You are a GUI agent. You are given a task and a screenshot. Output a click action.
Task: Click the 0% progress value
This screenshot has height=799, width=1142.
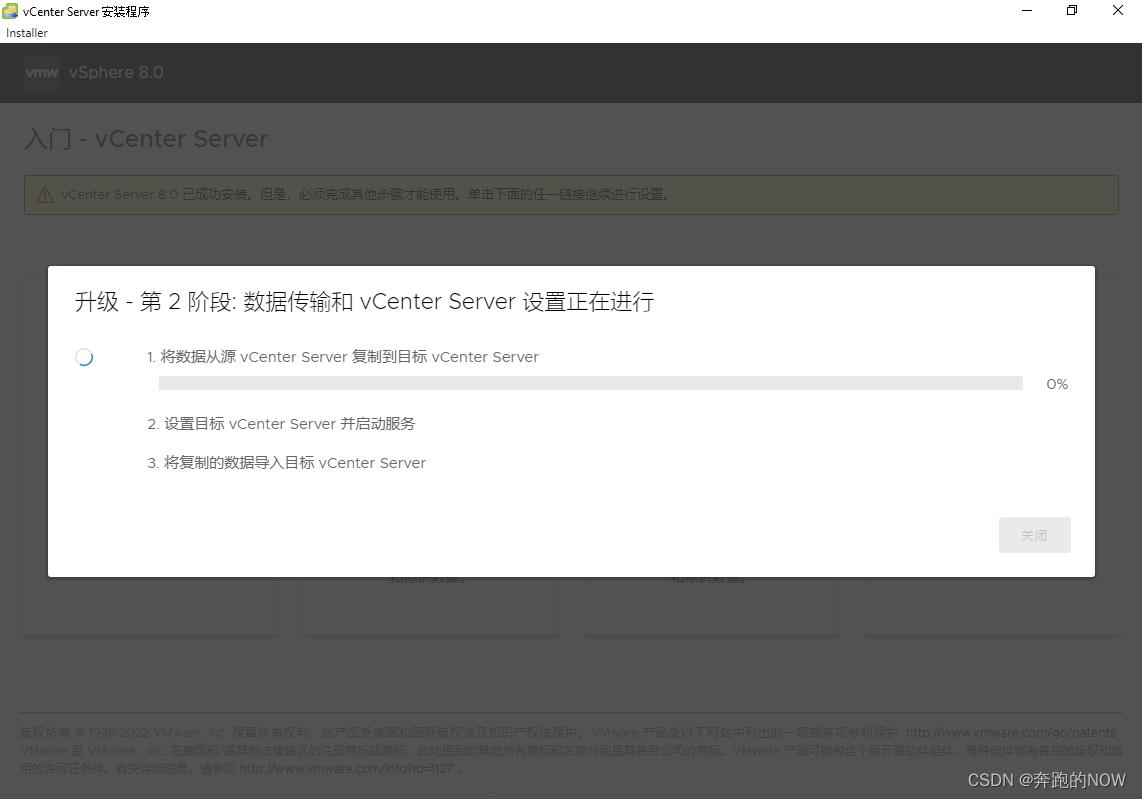point(1057,384)
